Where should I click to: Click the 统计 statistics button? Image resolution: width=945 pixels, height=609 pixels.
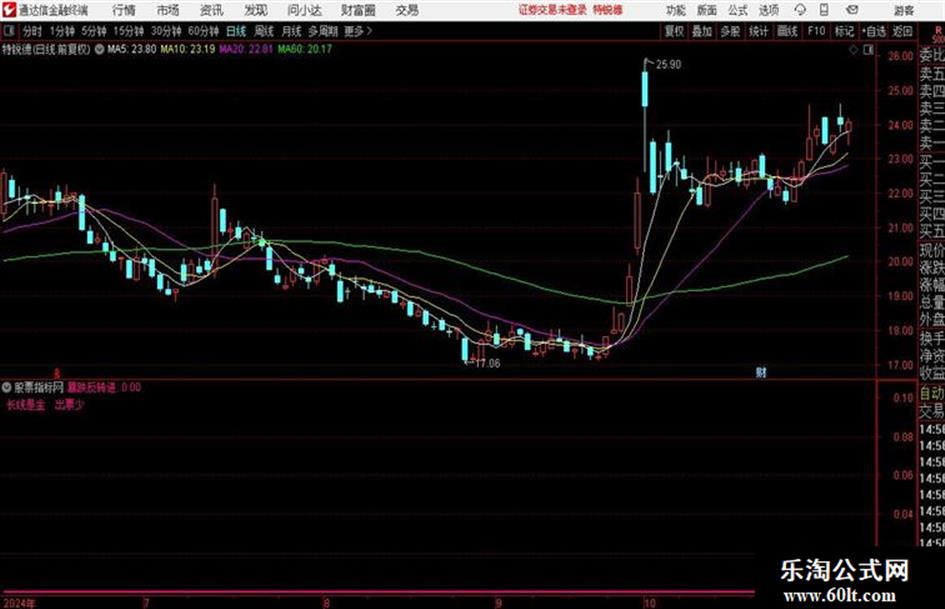coord(758,31)
